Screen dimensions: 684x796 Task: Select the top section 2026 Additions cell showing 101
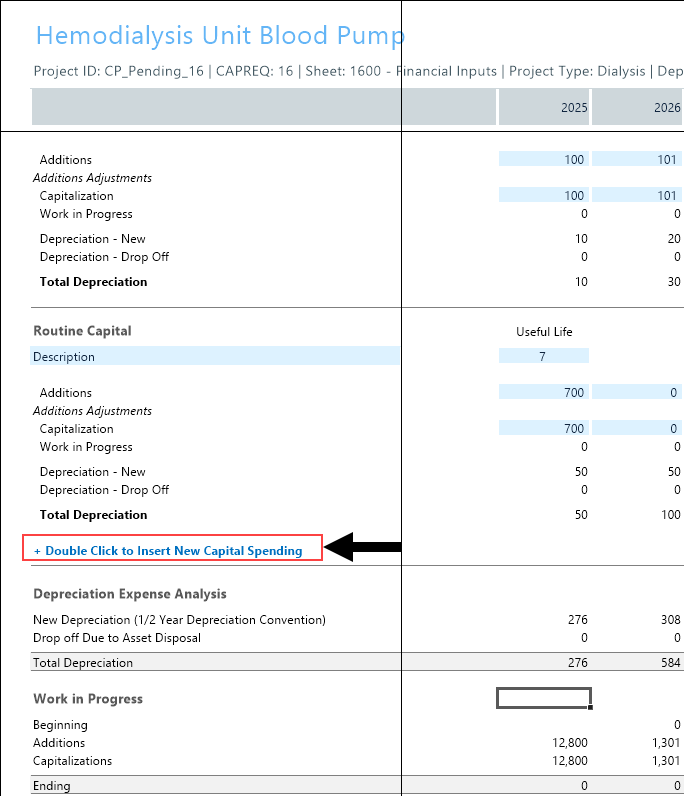click(638, 159)
